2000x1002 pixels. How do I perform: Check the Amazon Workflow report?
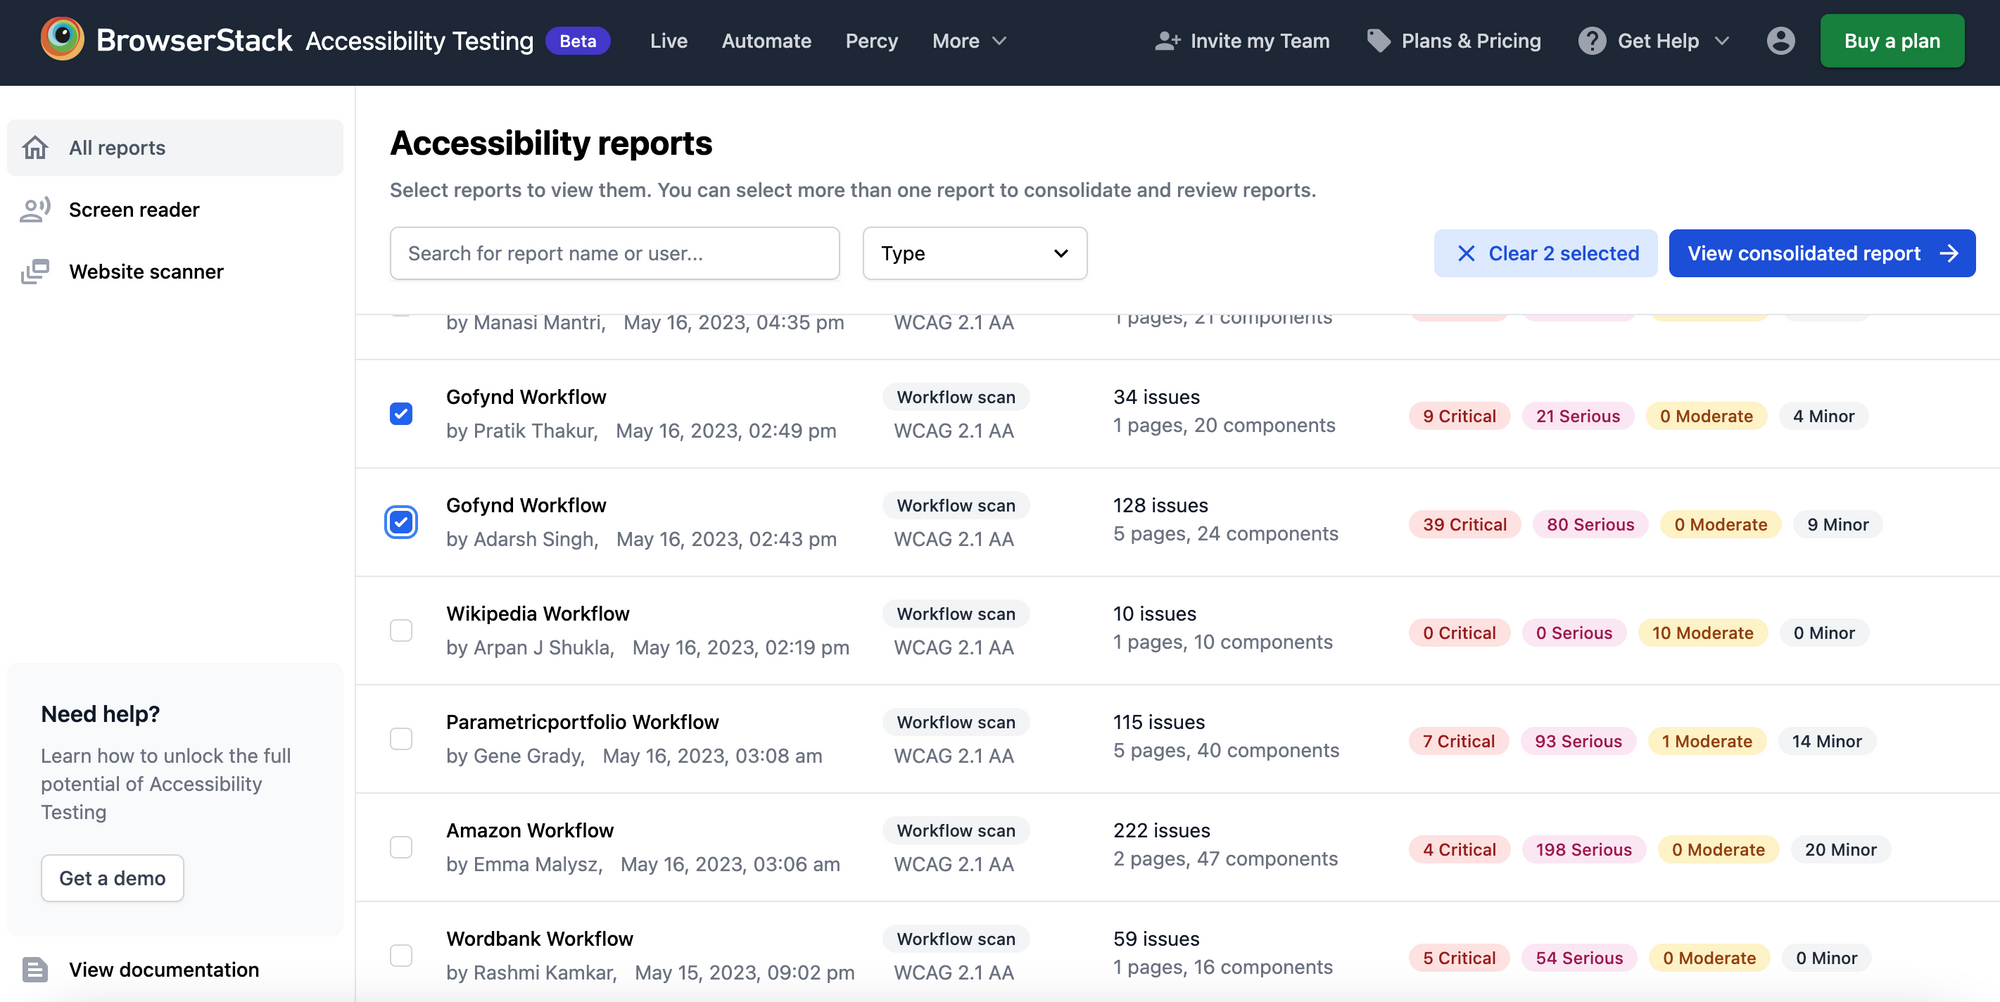401,847
